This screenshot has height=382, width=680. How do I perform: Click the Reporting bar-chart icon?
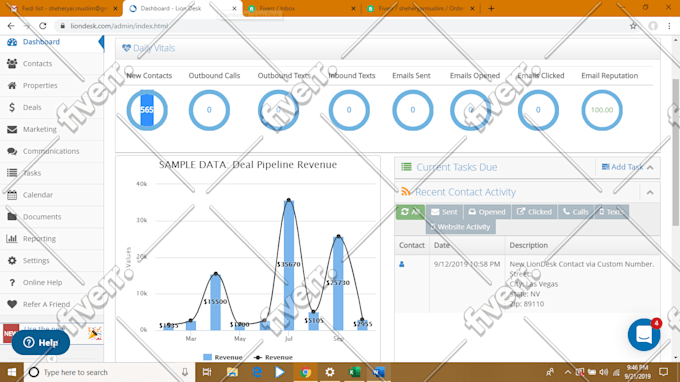click(12, 238)
